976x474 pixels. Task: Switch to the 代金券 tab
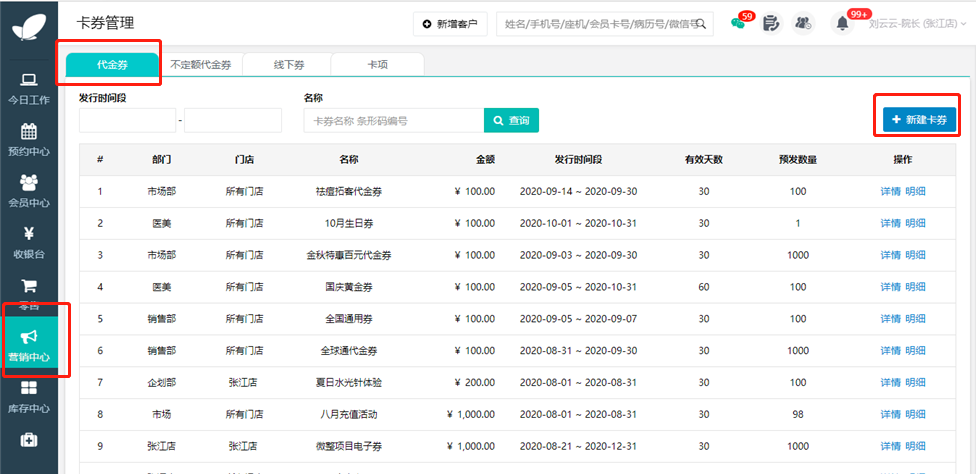(x=112, y=65)
